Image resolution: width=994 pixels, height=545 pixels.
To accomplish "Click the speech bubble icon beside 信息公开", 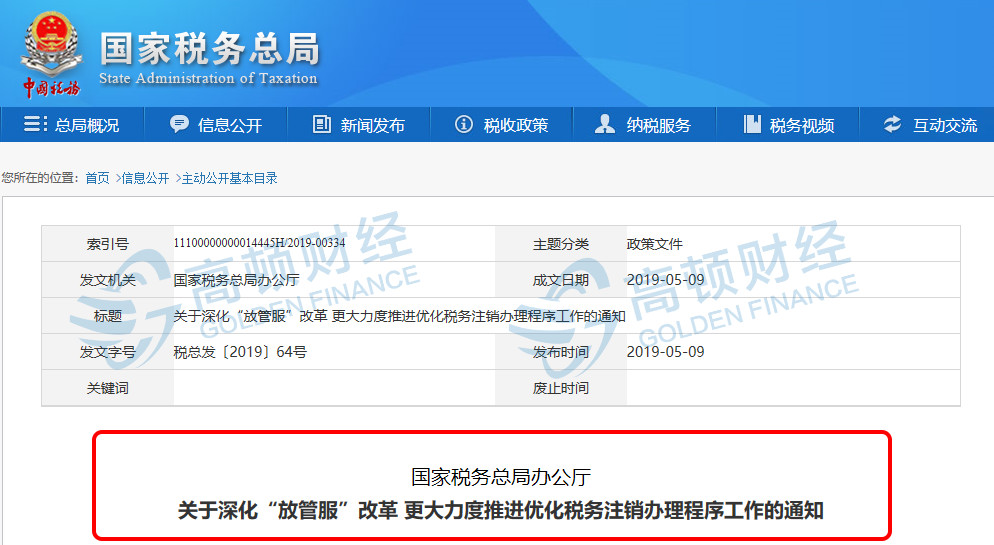I will pos(179,124).
